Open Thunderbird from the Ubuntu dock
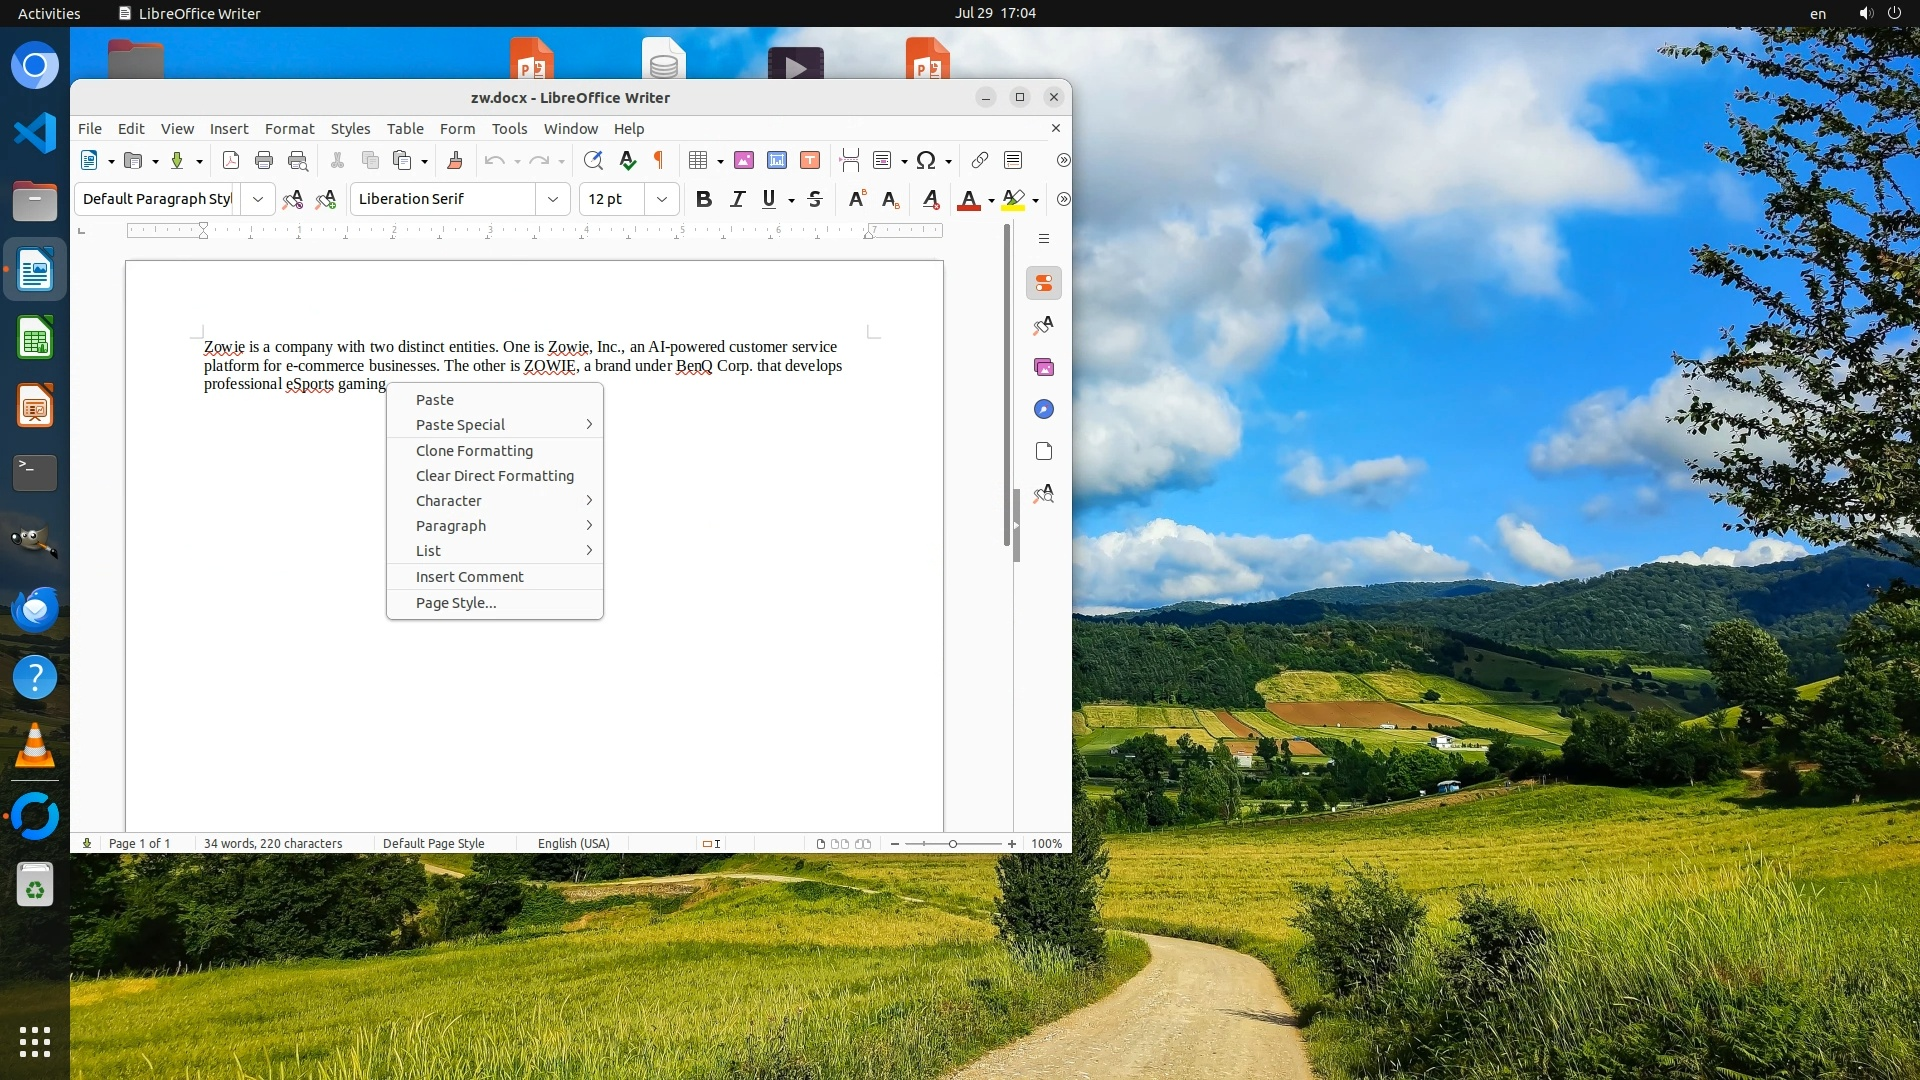Screen dimensions: 1920x1080 (x=35, y=609)
